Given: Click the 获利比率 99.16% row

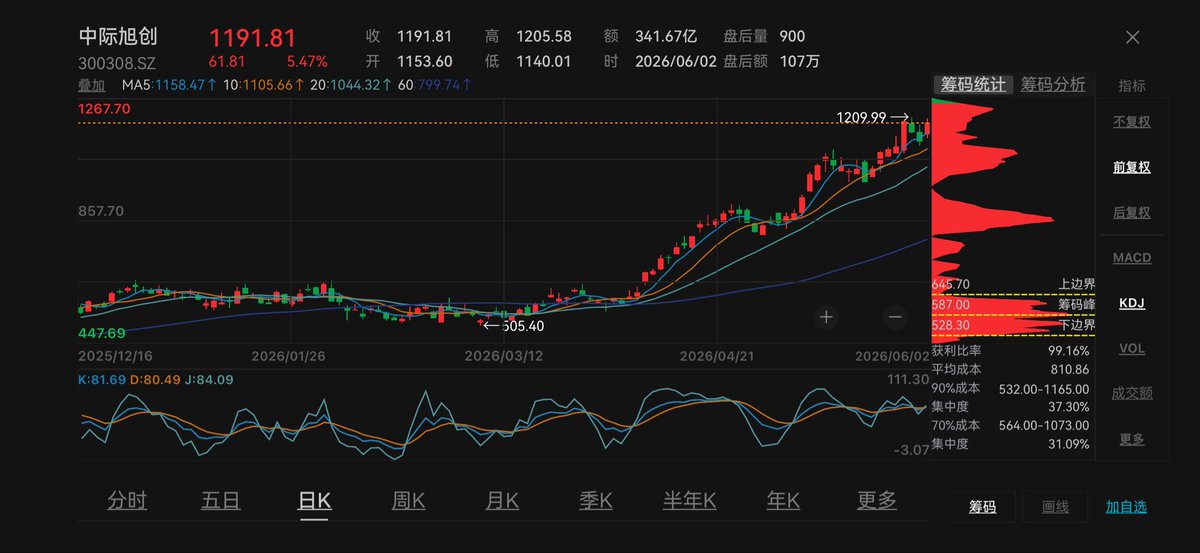Looking at the screenshot, I should pos(1010,351).
